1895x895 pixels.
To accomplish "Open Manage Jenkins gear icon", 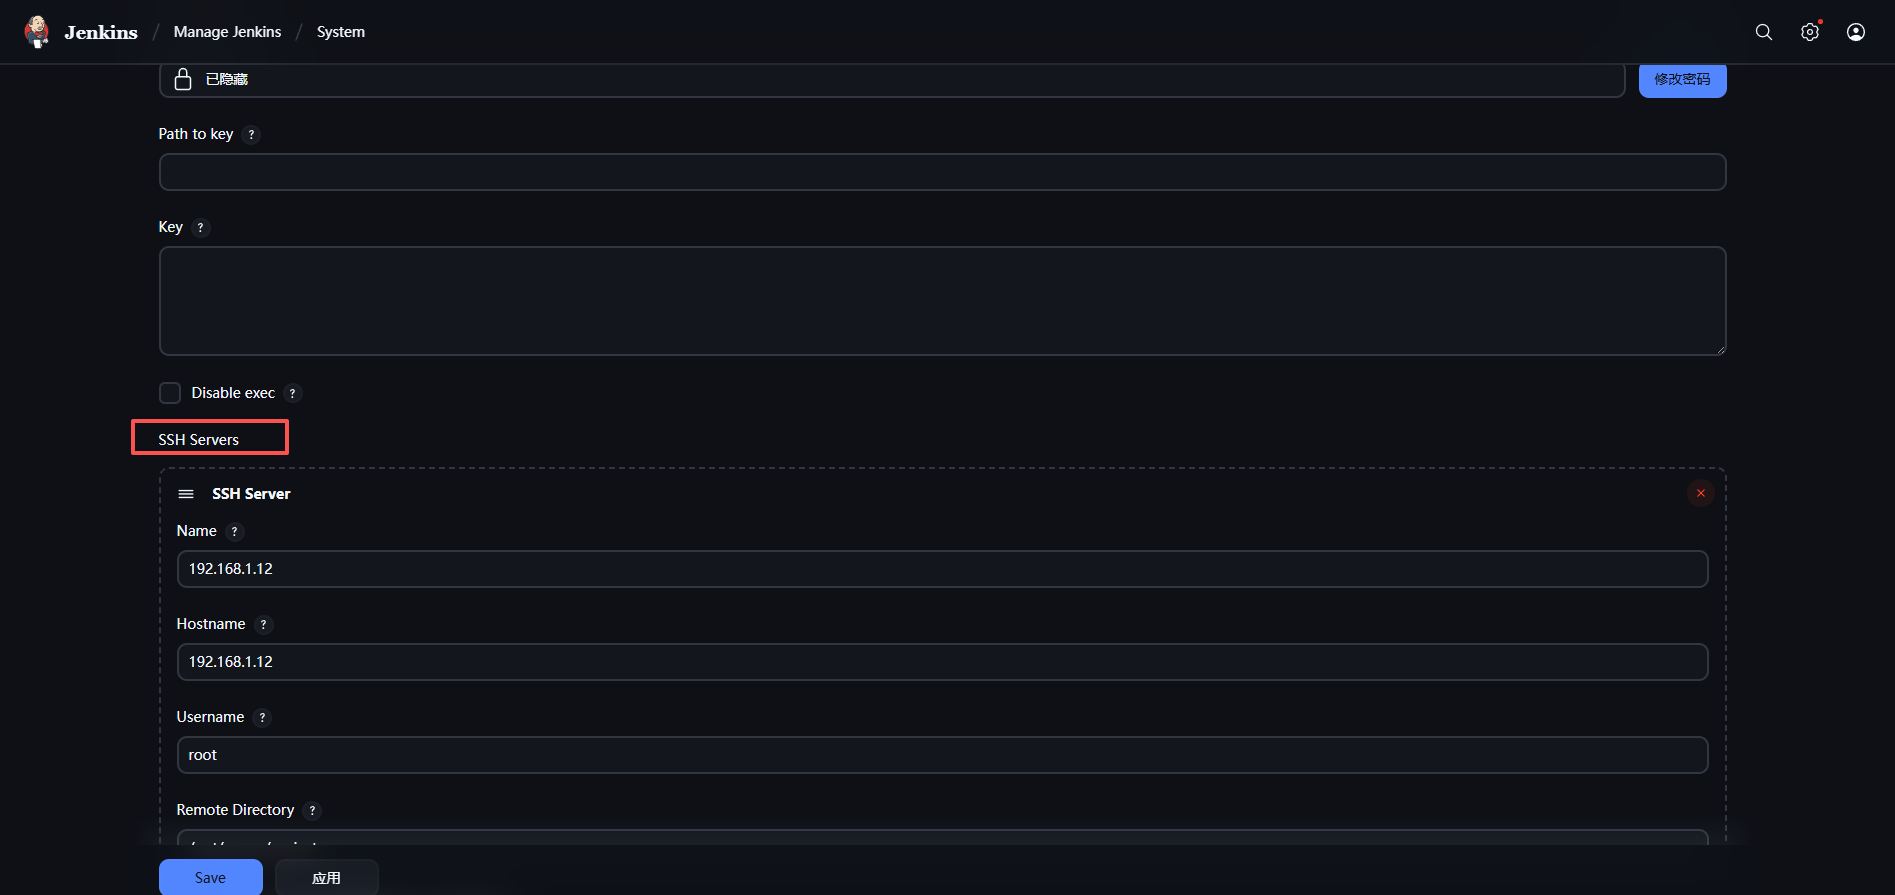I will [x=1810, y=32].
